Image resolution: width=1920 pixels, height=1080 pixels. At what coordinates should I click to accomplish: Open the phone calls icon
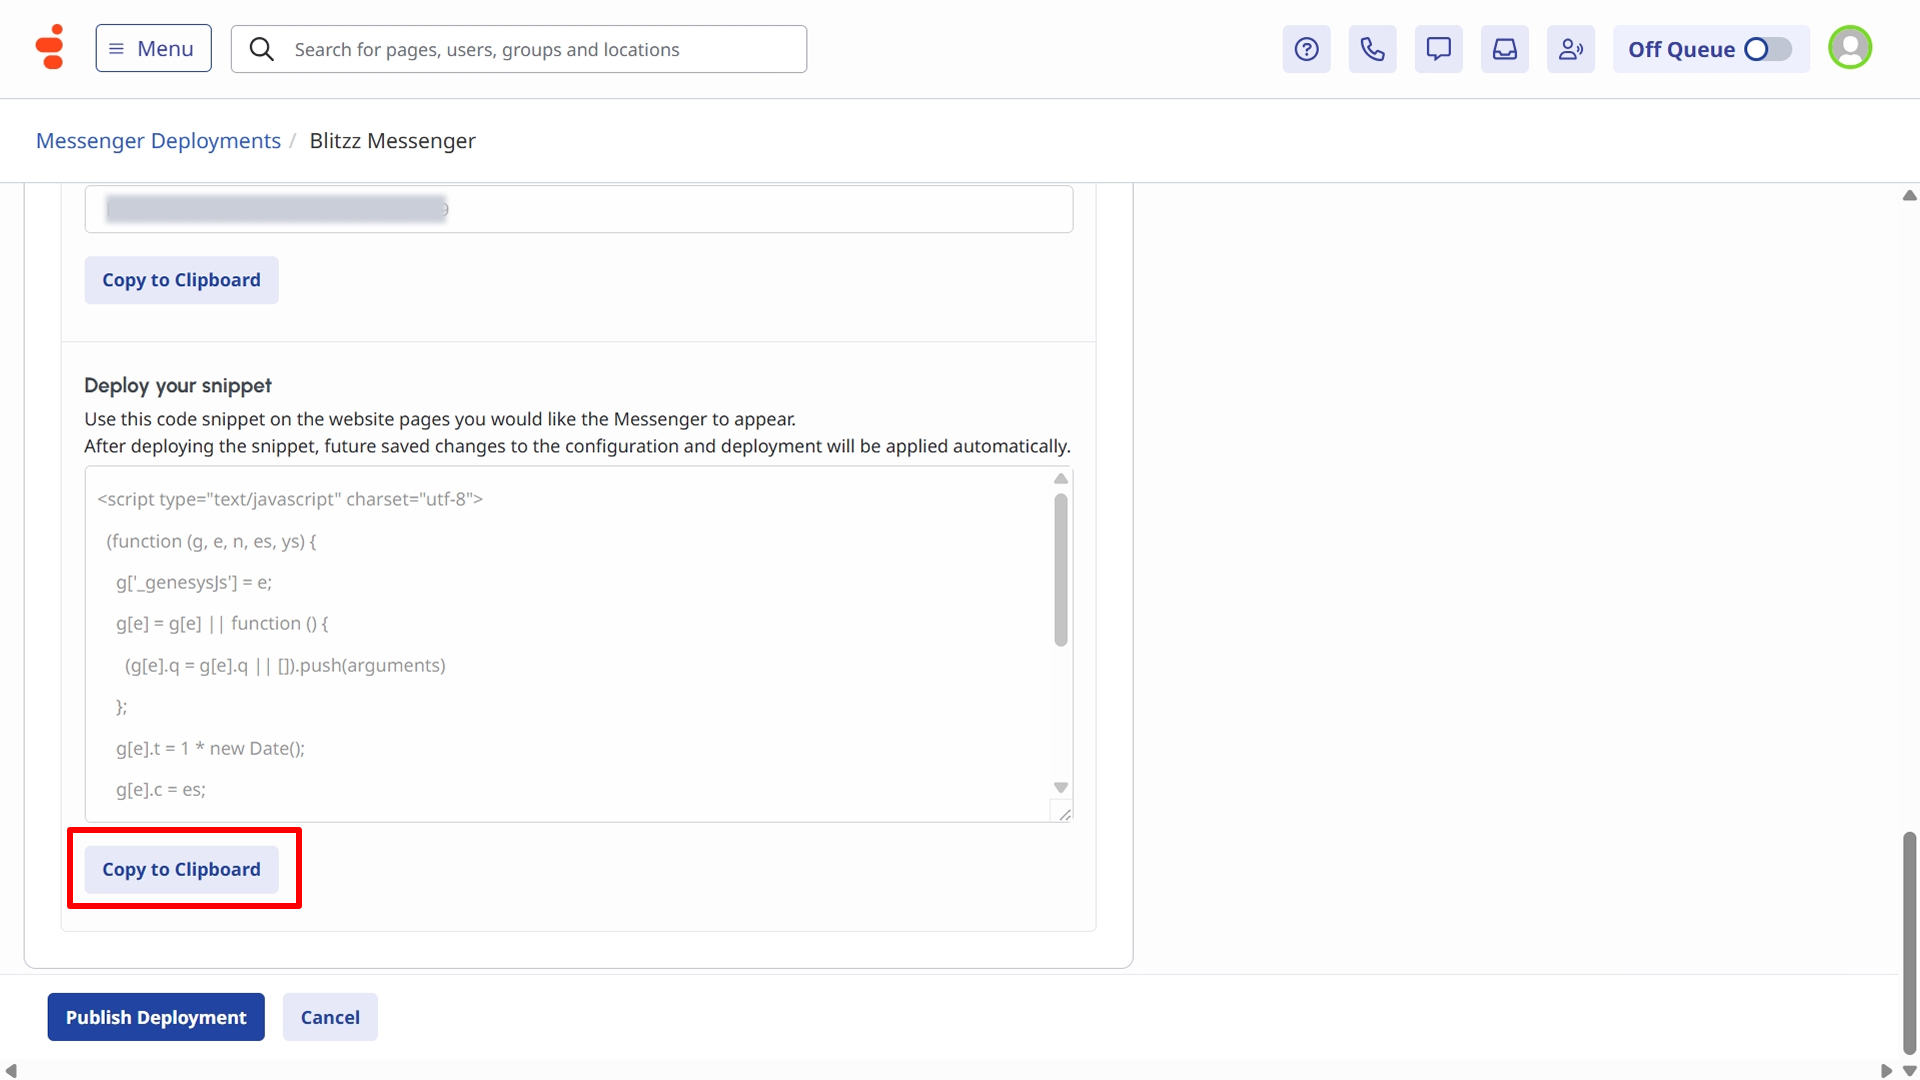click(1372, 49)
